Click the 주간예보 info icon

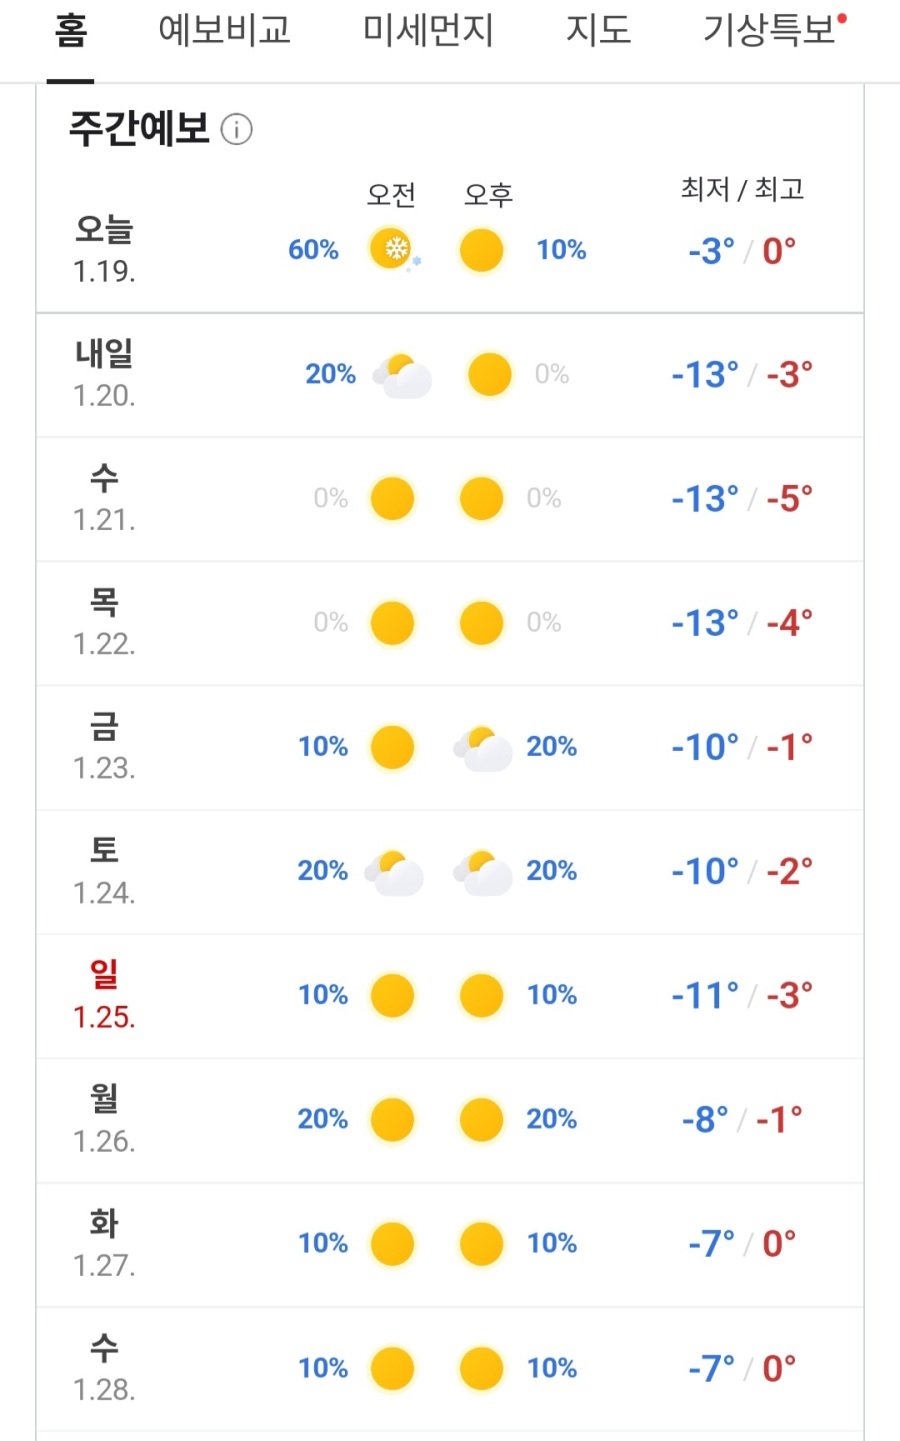point(237,130)
